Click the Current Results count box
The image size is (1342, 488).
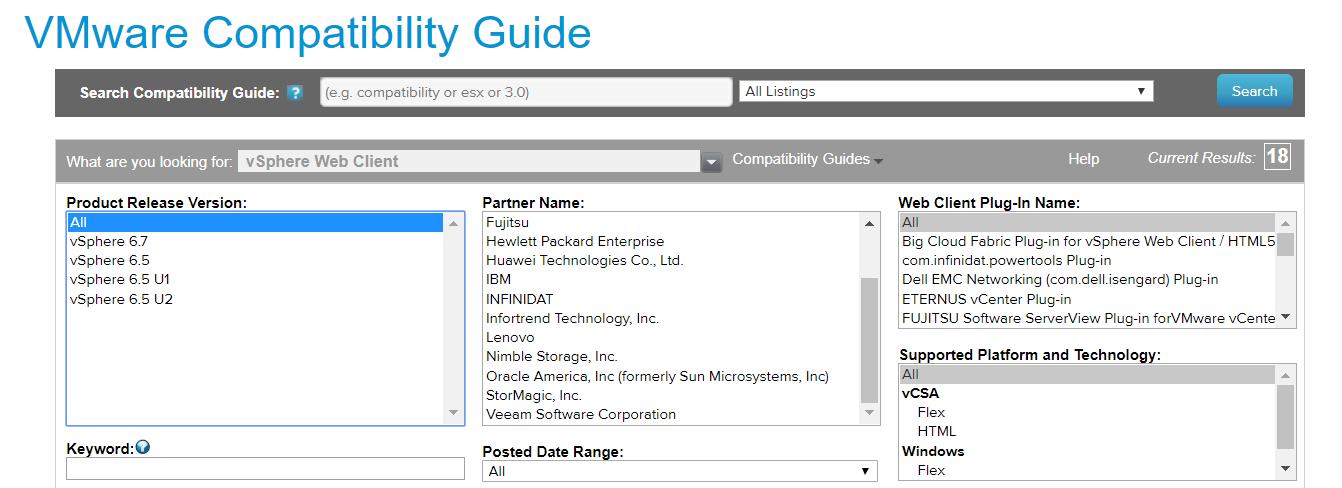pyautogui.click(x=1277, y=157)
